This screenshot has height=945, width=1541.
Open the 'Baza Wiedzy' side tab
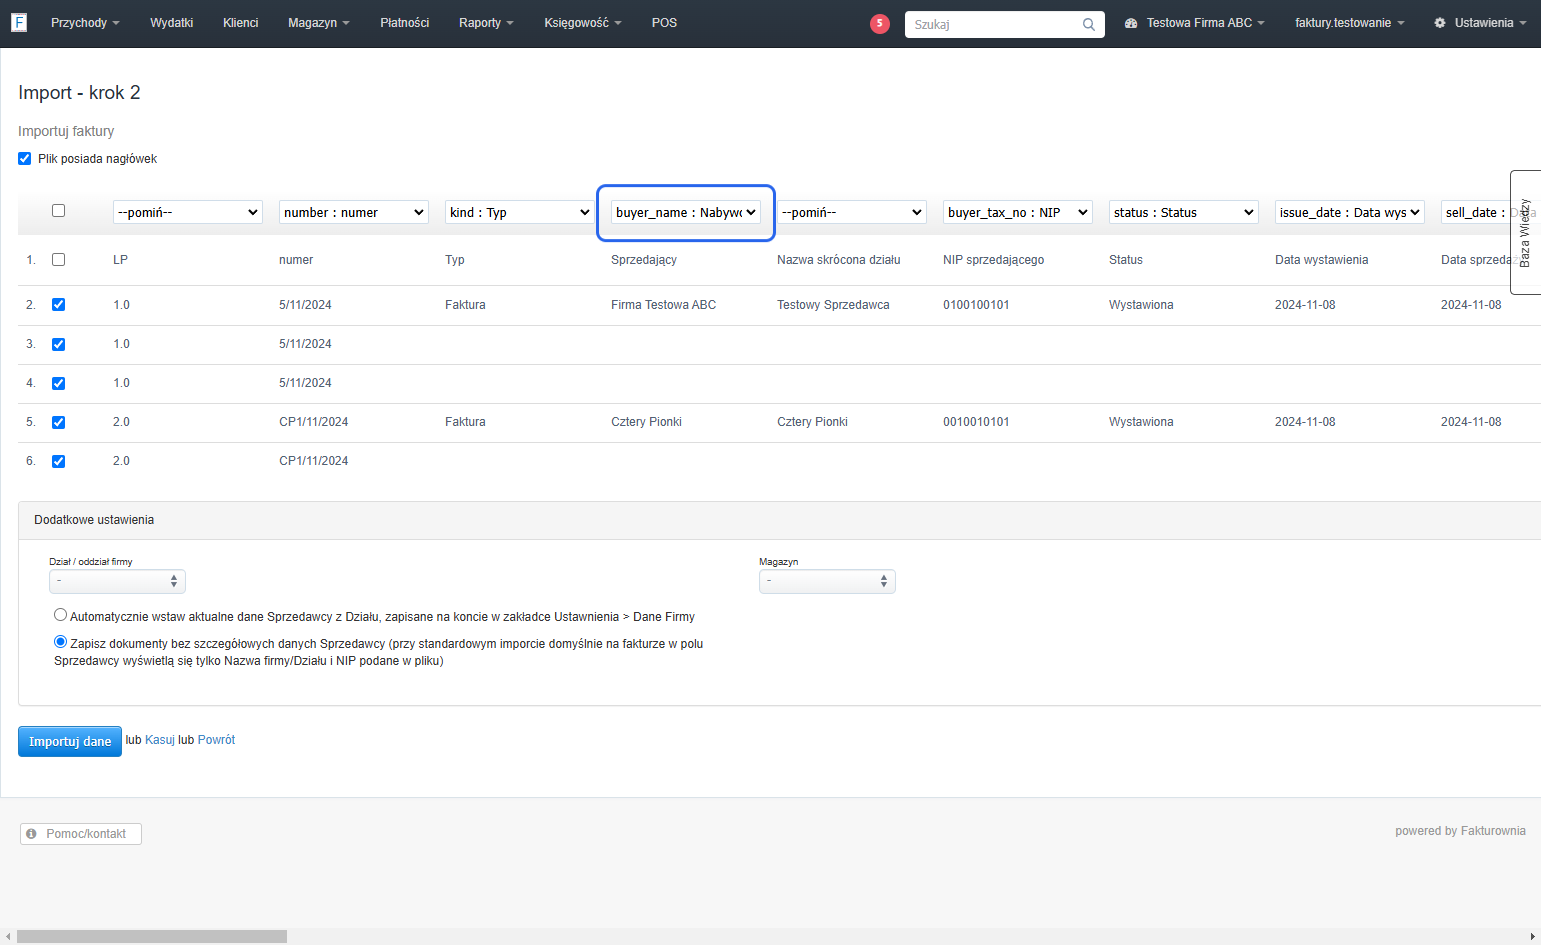coord(1525,232)
